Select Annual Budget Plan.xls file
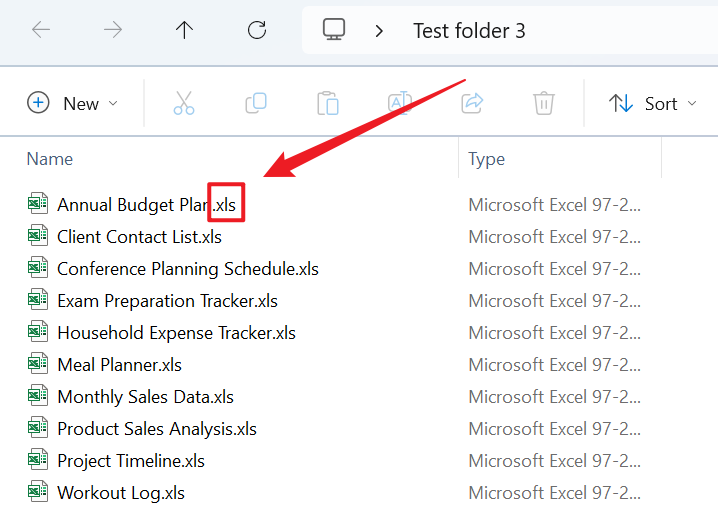718x530 pixels. 146,205
